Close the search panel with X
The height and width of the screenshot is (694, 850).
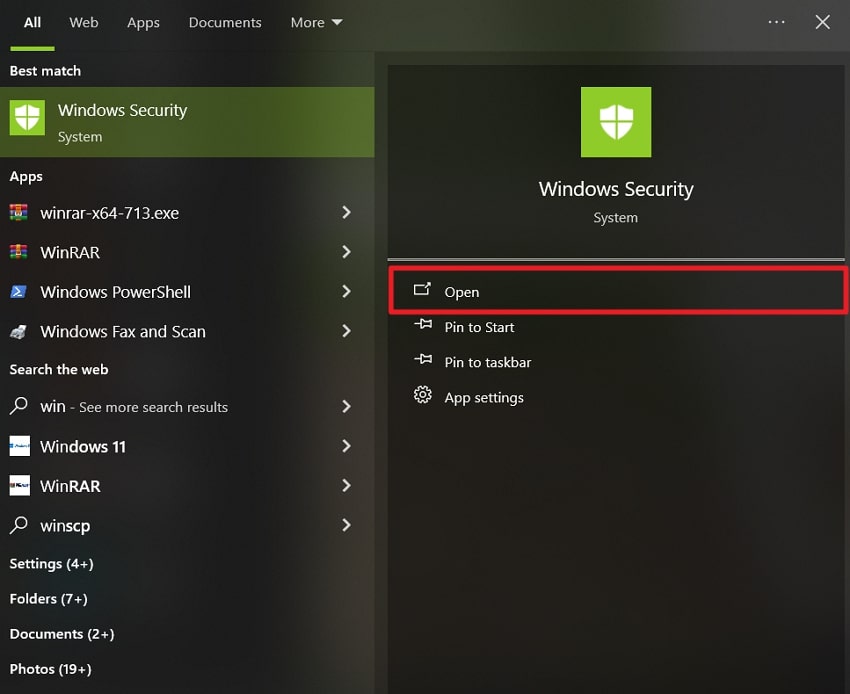point(822,22)
